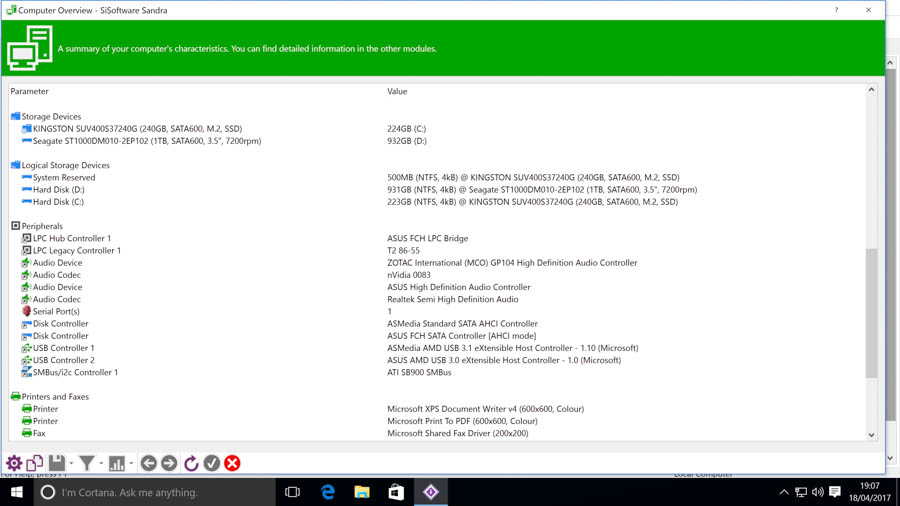Viewport: 900px width, 506px height.
Task: Click the ASUS FCH SATA disk controller icon
Action: tap(26, 336)
